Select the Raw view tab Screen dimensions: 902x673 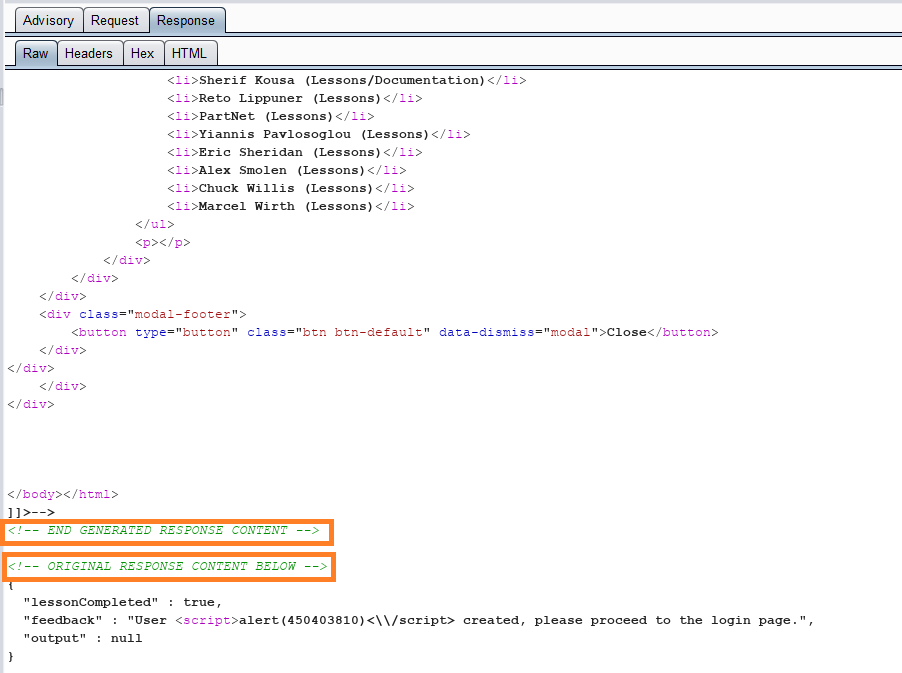coord(36,53)
